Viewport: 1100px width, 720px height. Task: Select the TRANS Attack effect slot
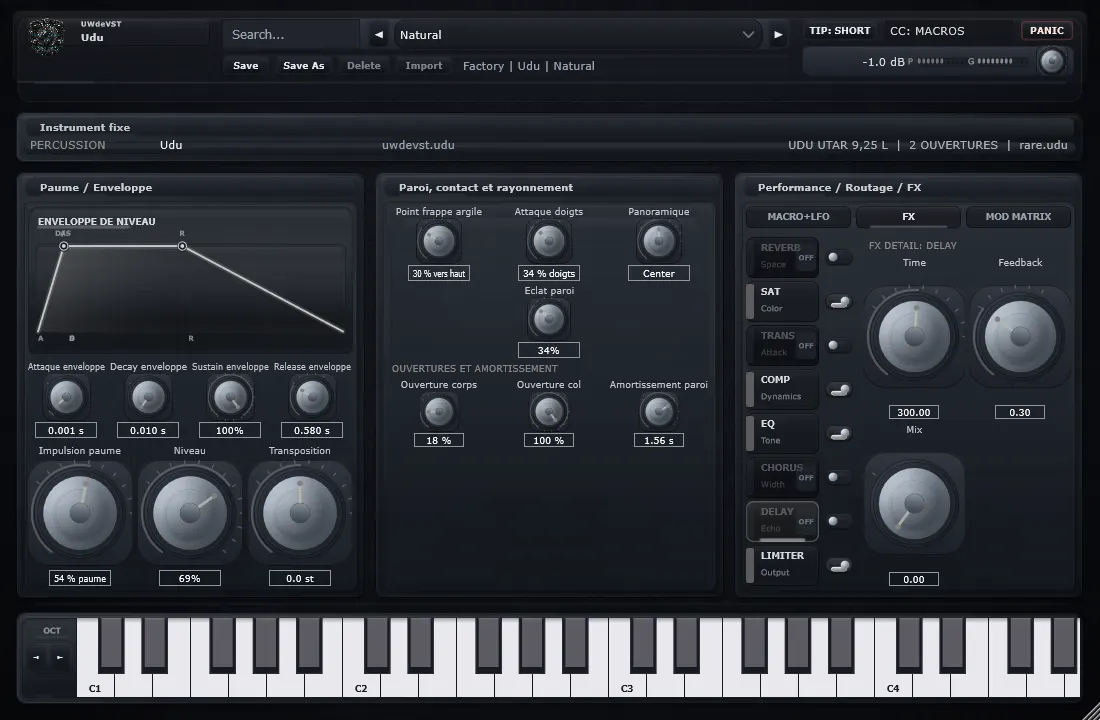782,344
